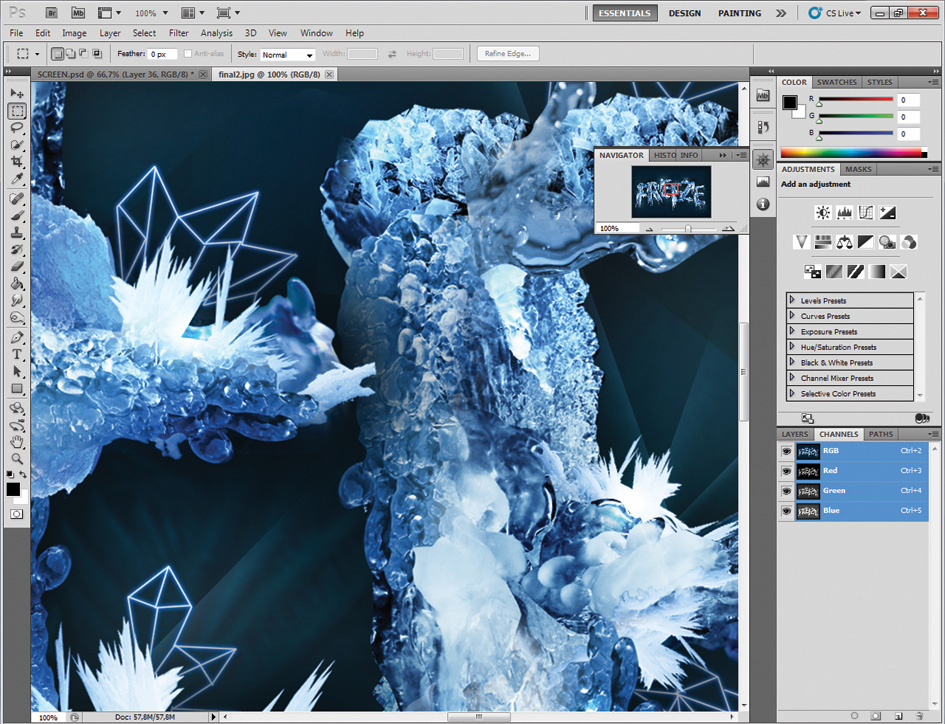The height and width of the screenshot is (724, 945).
Task: Select the Hand tool
Action: point(17,441)
